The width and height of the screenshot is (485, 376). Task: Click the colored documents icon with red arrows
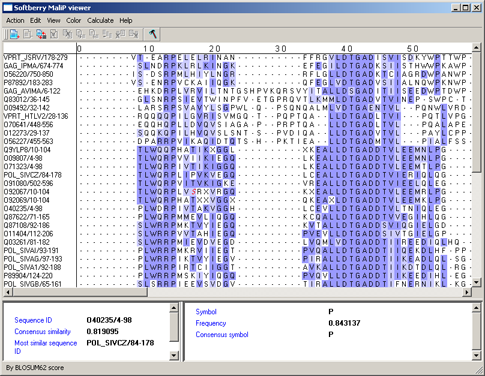click(41, 34)
